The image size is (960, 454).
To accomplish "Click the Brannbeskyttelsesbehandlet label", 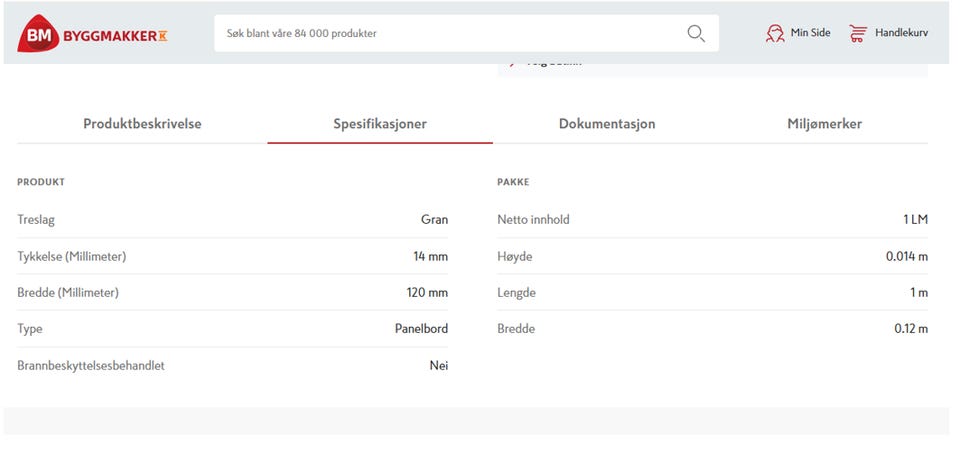I will click(91, 366).
